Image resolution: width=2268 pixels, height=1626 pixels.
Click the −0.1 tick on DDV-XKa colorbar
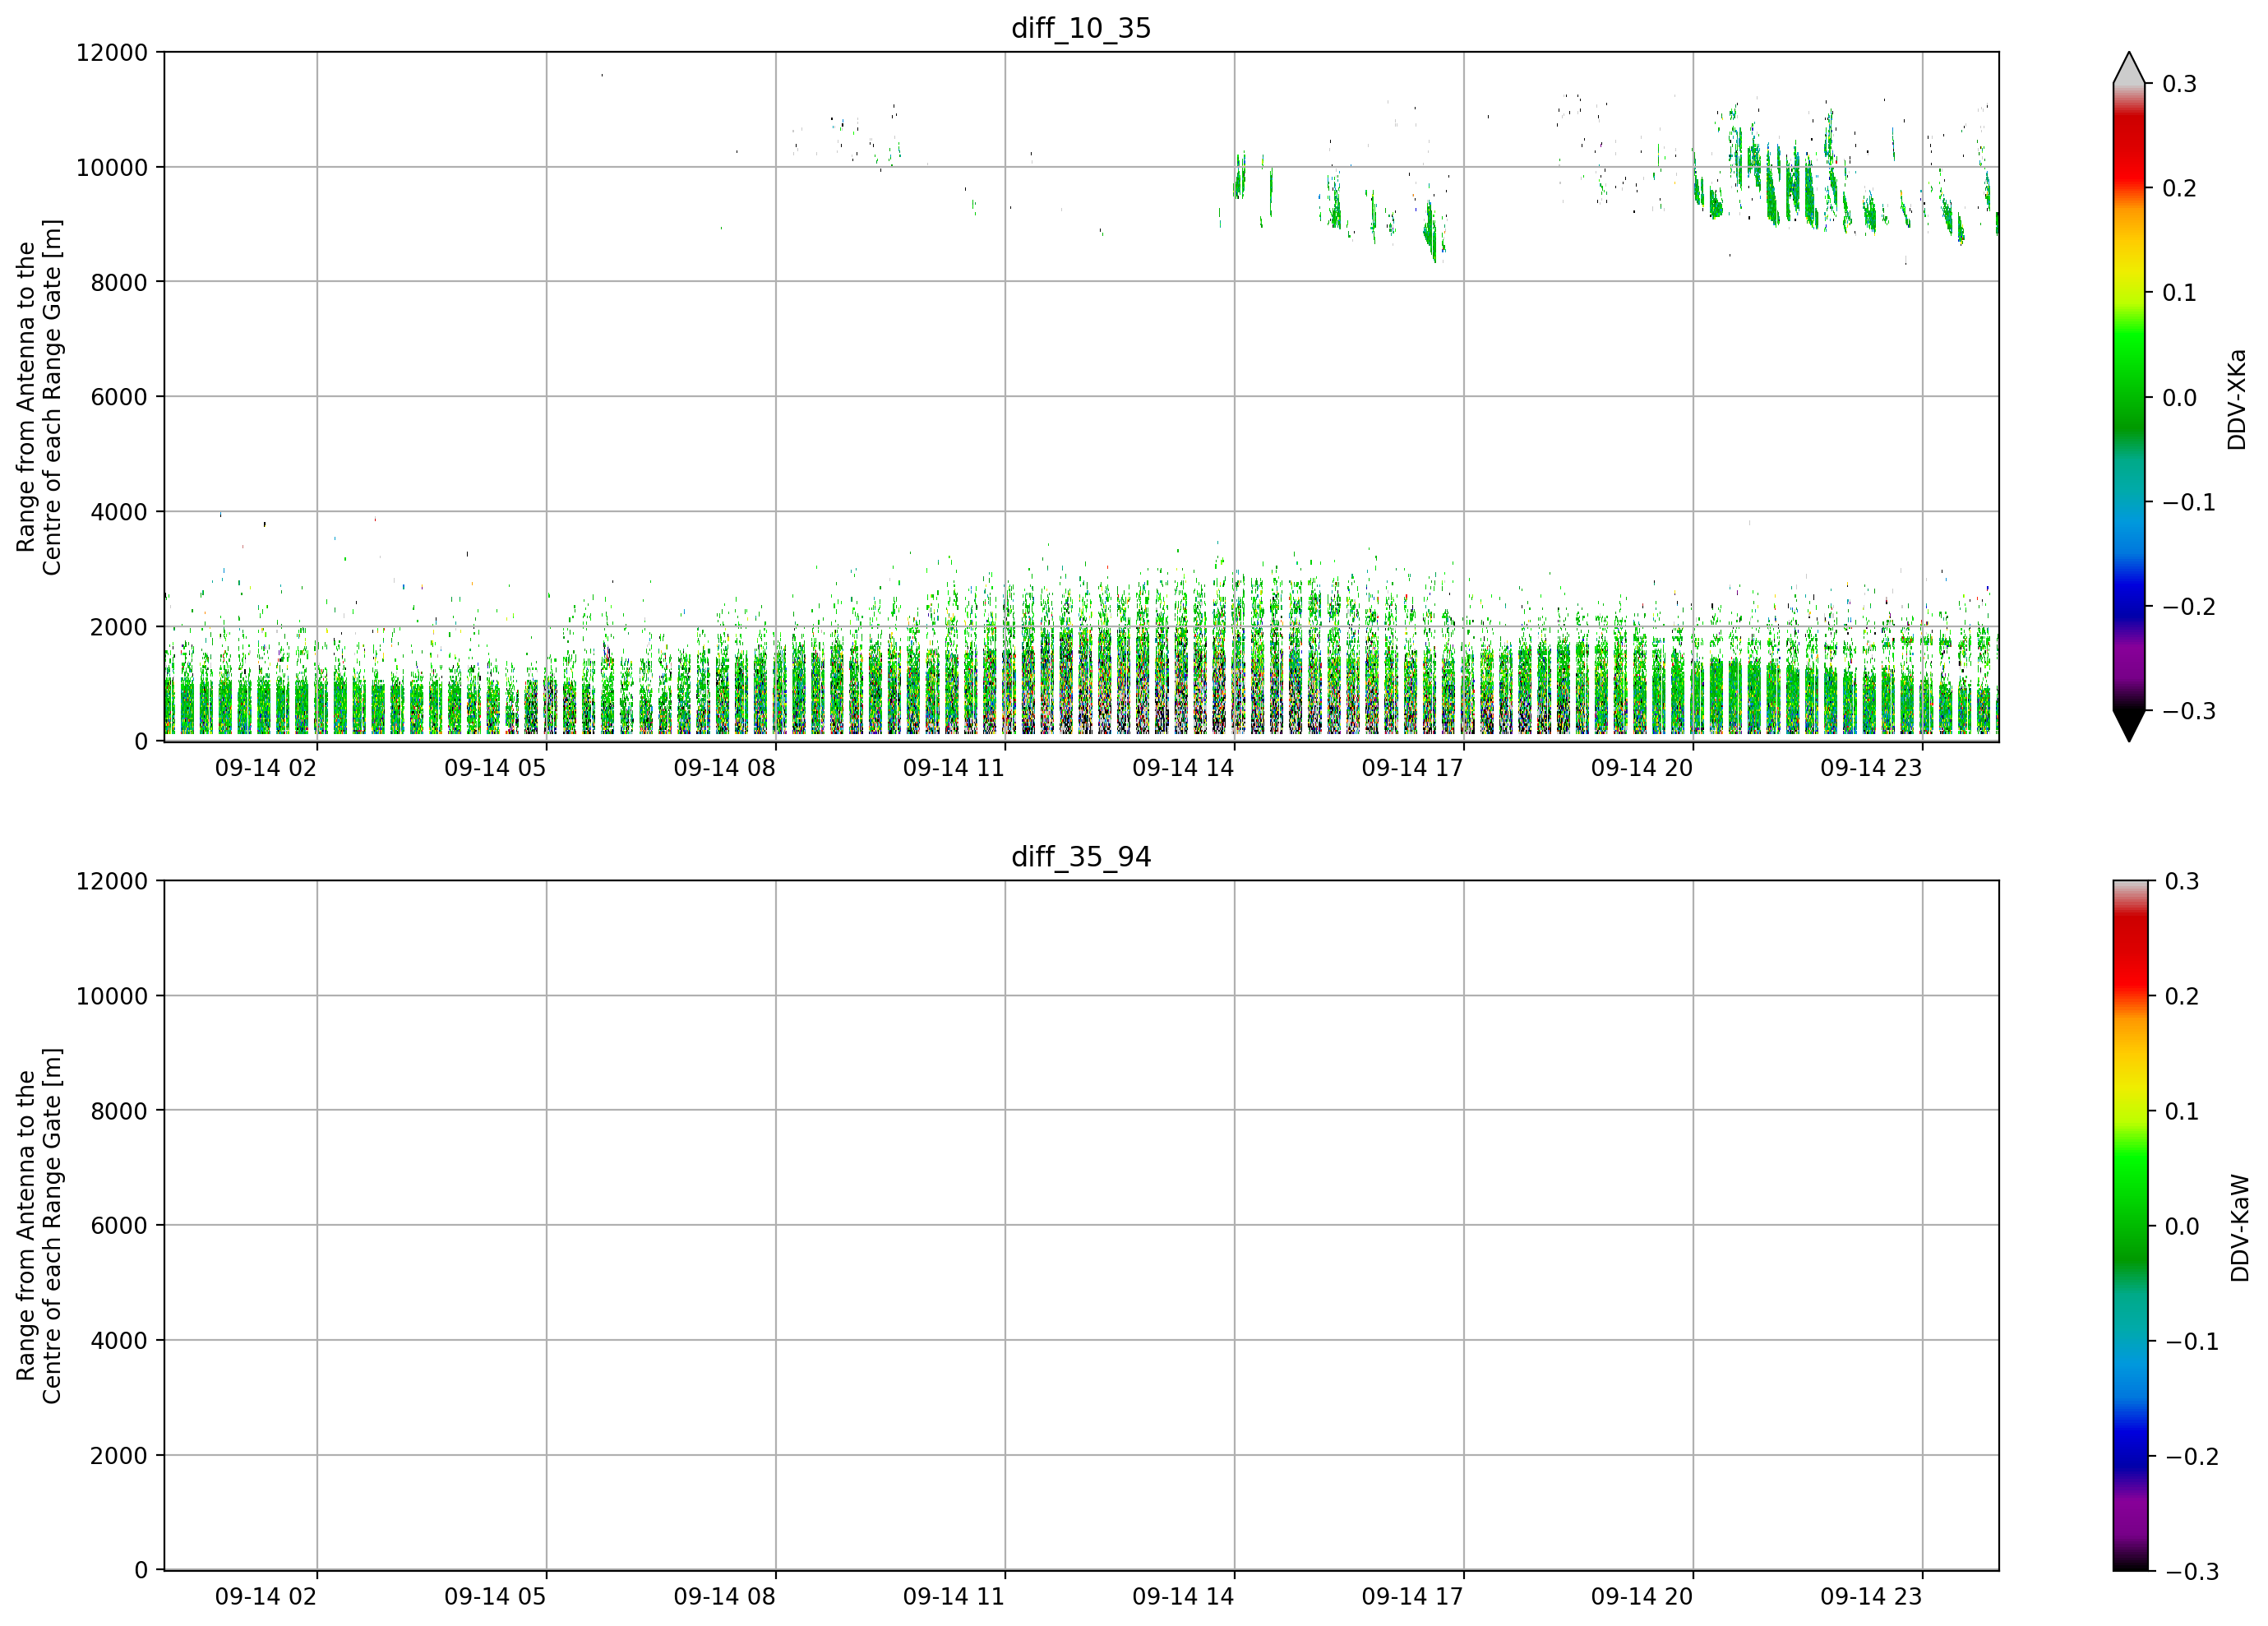(x=2189, y=502)
